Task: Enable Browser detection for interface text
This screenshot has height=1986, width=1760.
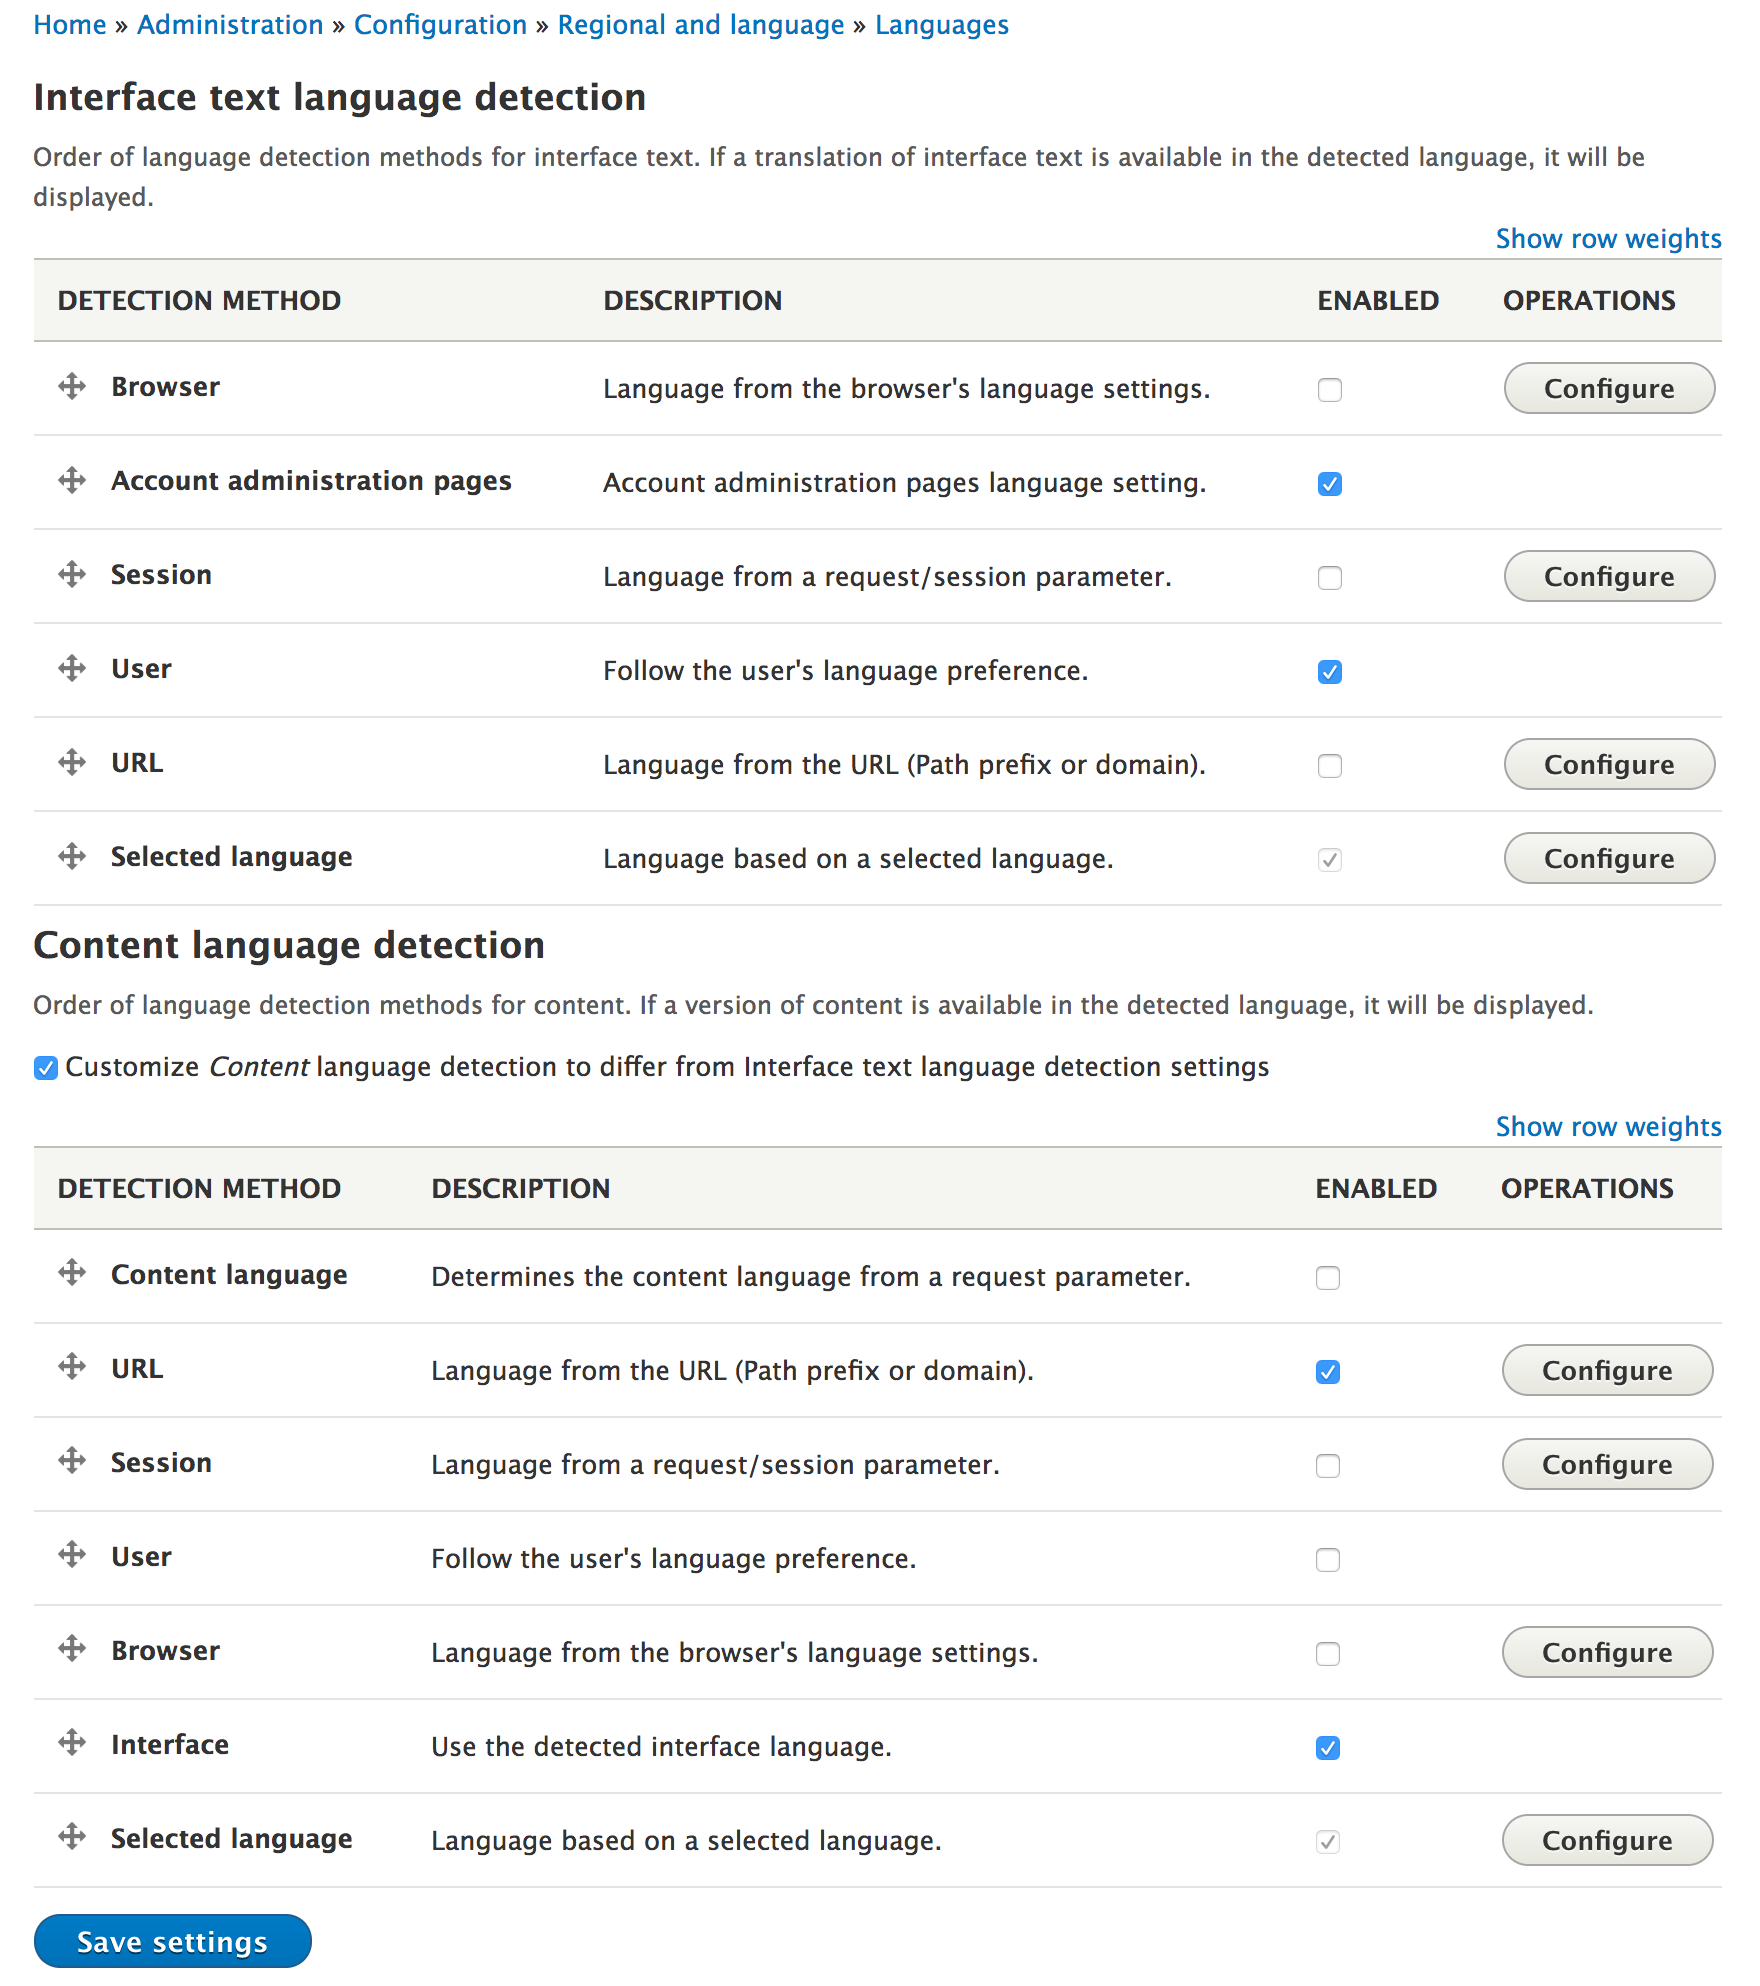Action: click(x=1330, y=390)
